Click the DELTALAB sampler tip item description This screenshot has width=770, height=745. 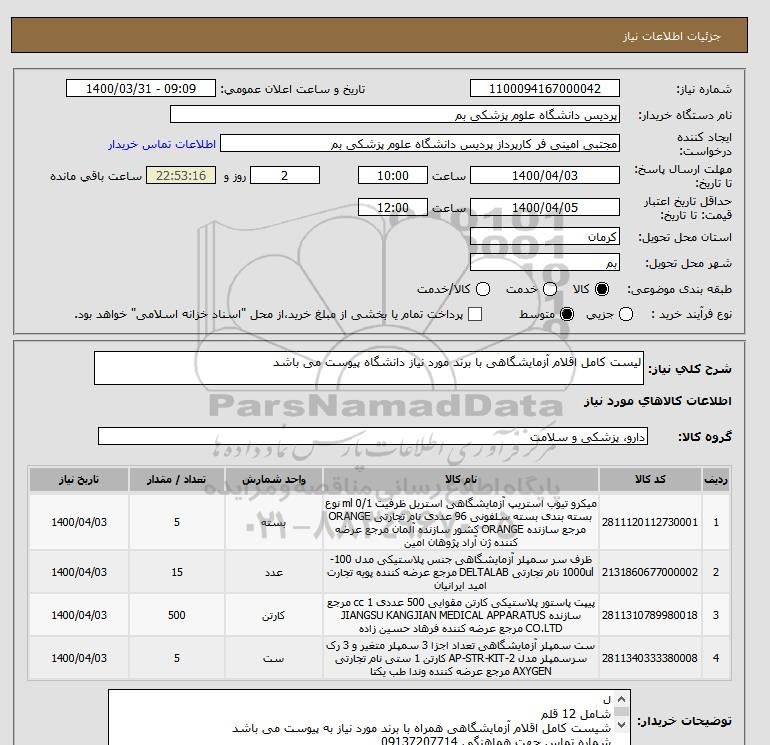[461, 572]
